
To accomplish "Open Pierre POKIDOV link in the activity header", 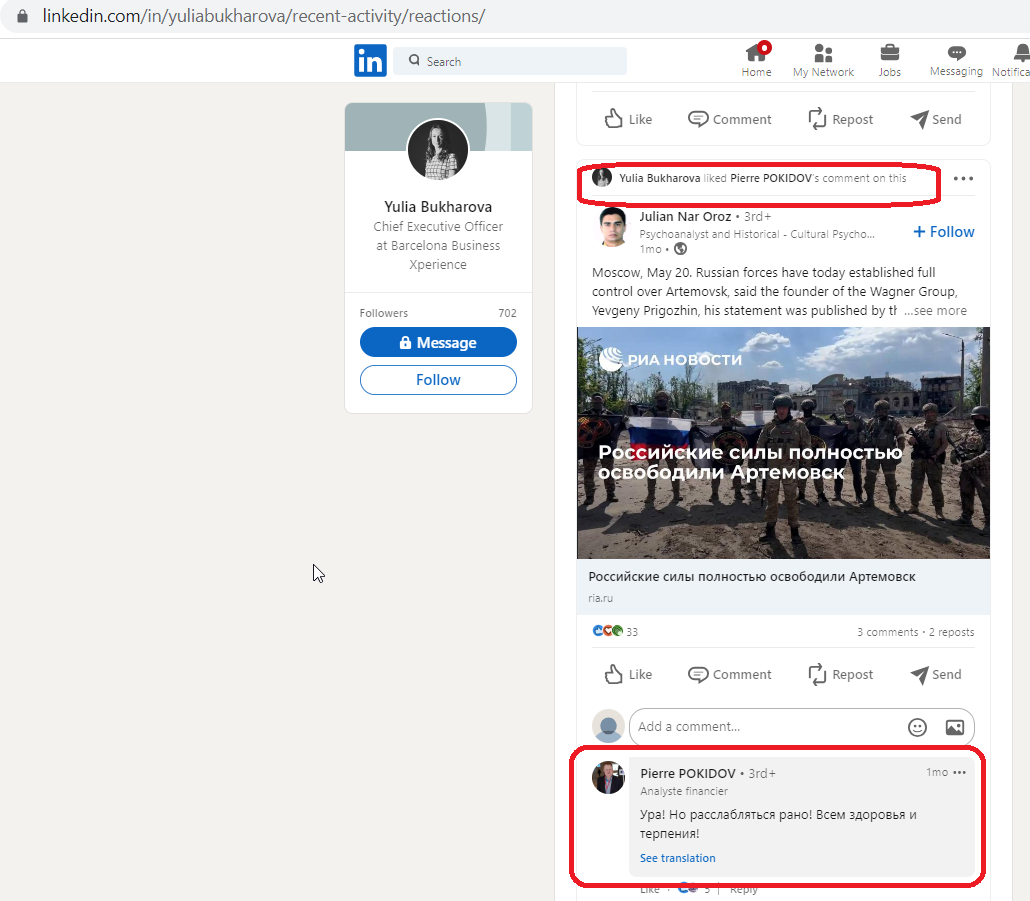I will coord(771,178).
